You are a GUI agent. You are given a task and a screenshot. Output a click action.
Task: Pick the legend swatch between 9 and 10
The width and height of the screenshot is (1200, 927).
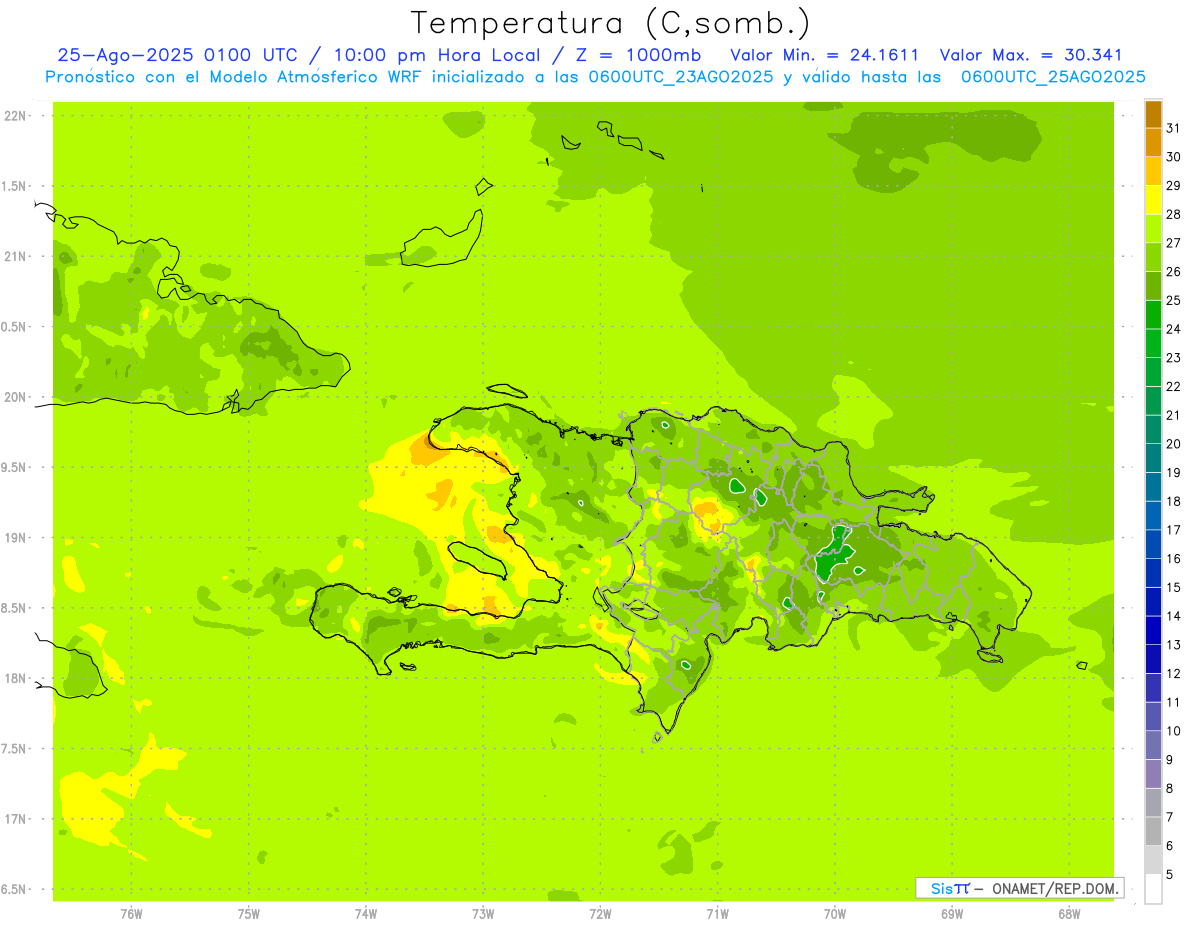click(1153, 746)
